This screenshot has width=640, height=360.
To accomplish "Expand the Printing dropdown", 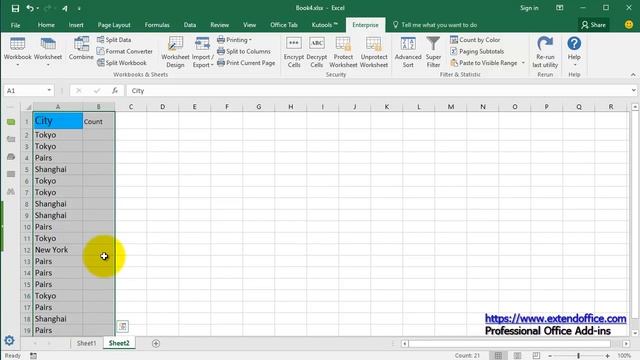I will point(235,40).
